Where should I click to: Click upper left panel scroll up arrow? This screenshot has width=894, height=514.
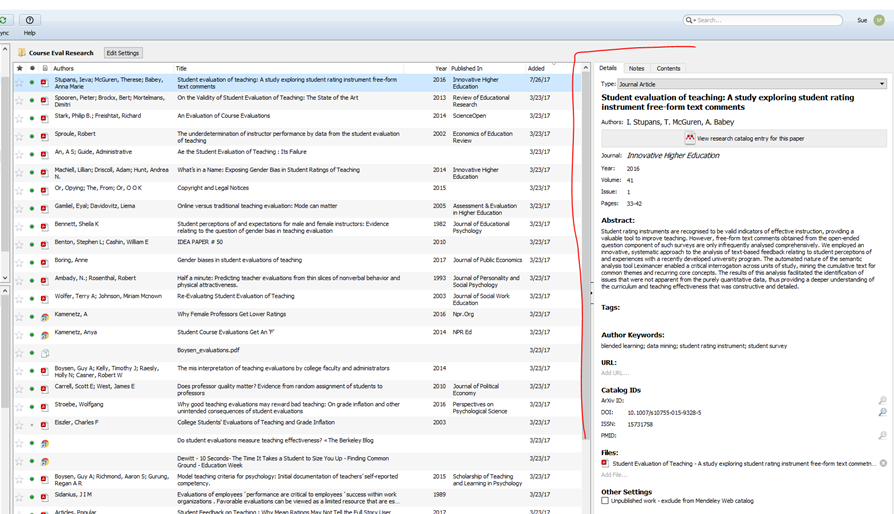coord(5,49)
